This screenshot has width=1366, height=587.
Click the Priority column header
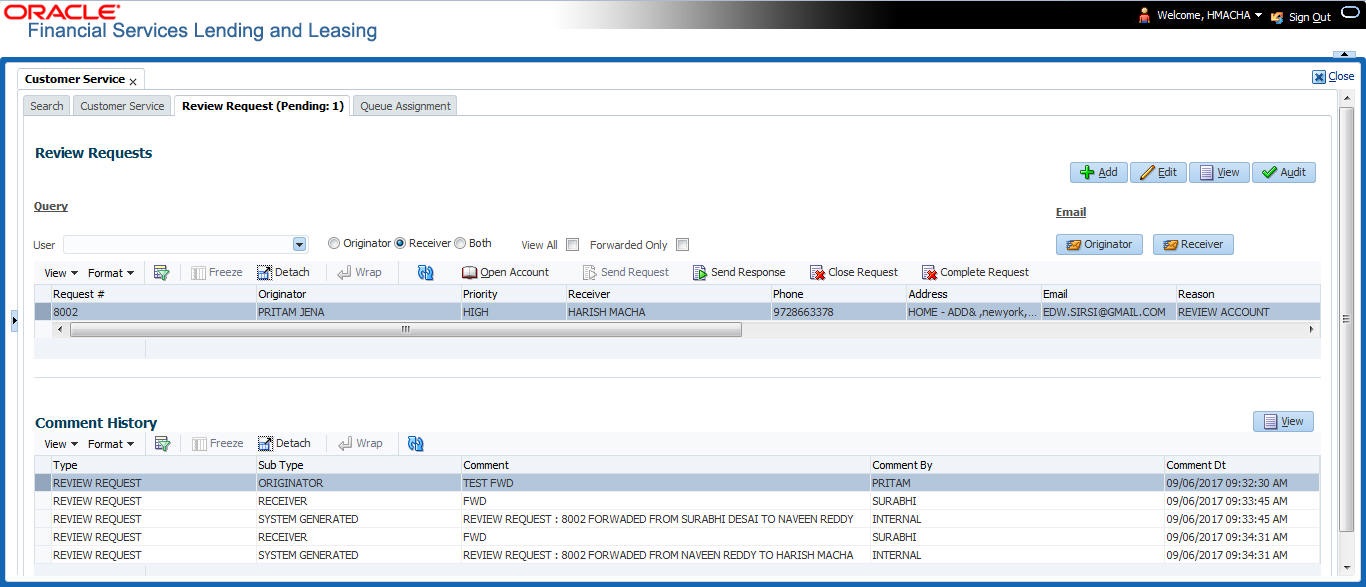click(x=512, y=294)
